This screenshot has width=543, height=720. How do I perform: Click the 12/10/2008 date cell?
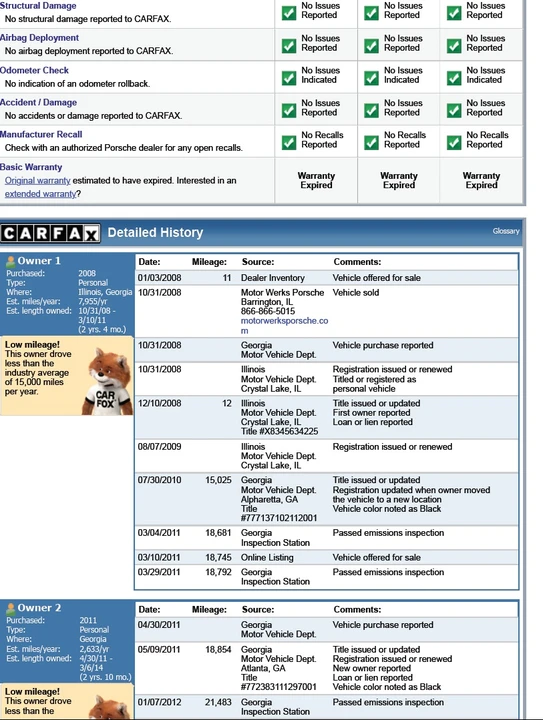159,403
